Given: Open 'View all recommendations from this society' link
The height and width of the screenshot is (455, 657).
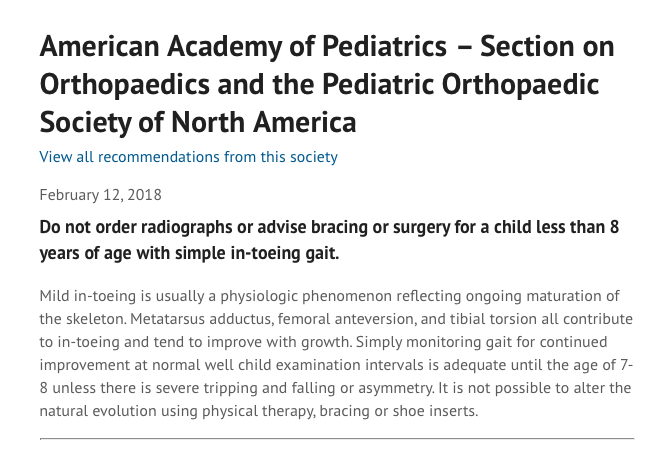Looking at the screenshot, I should (189, 157).
